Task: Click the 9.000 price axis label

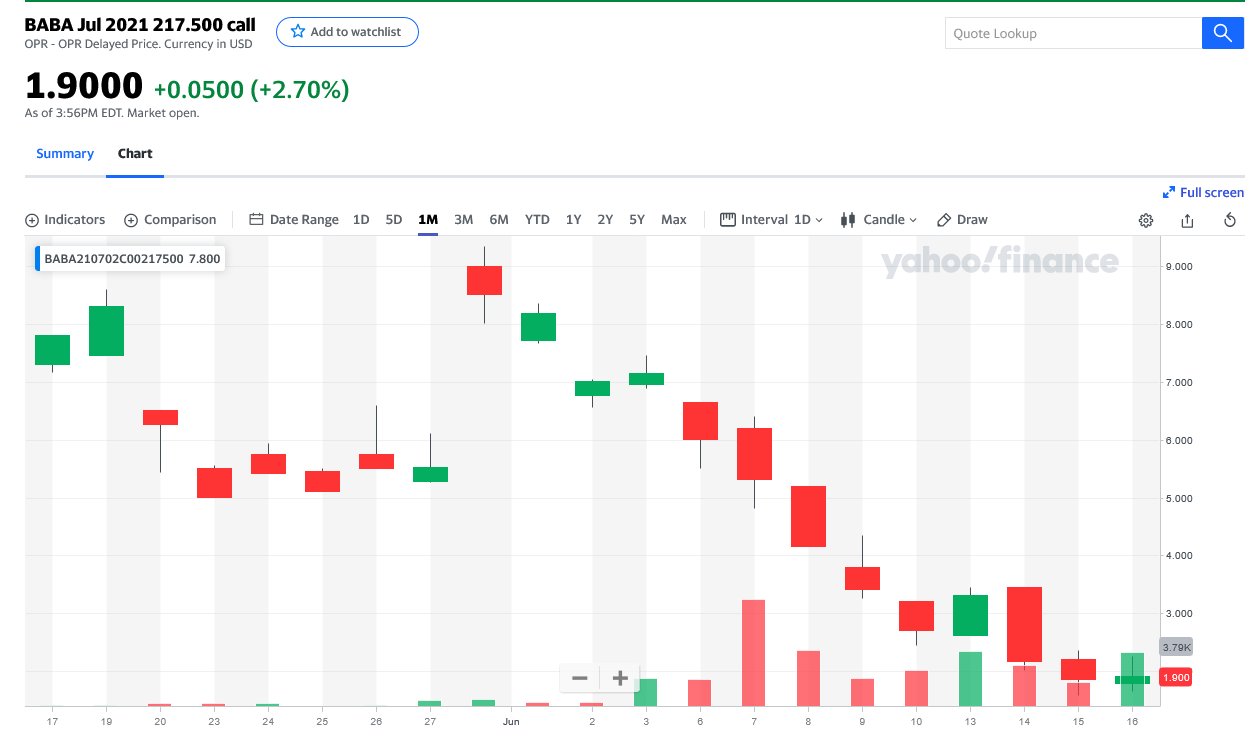Action: (1181, 267)
